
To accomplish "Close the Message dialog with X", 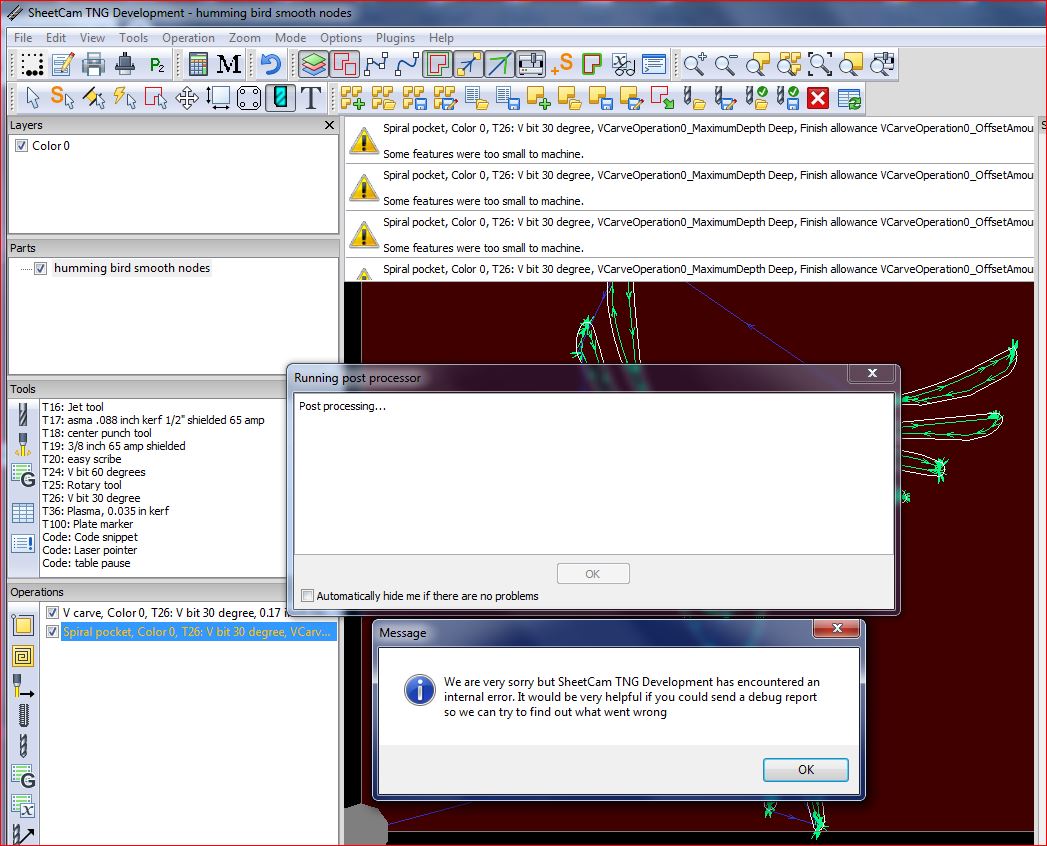I will point(837,628).
